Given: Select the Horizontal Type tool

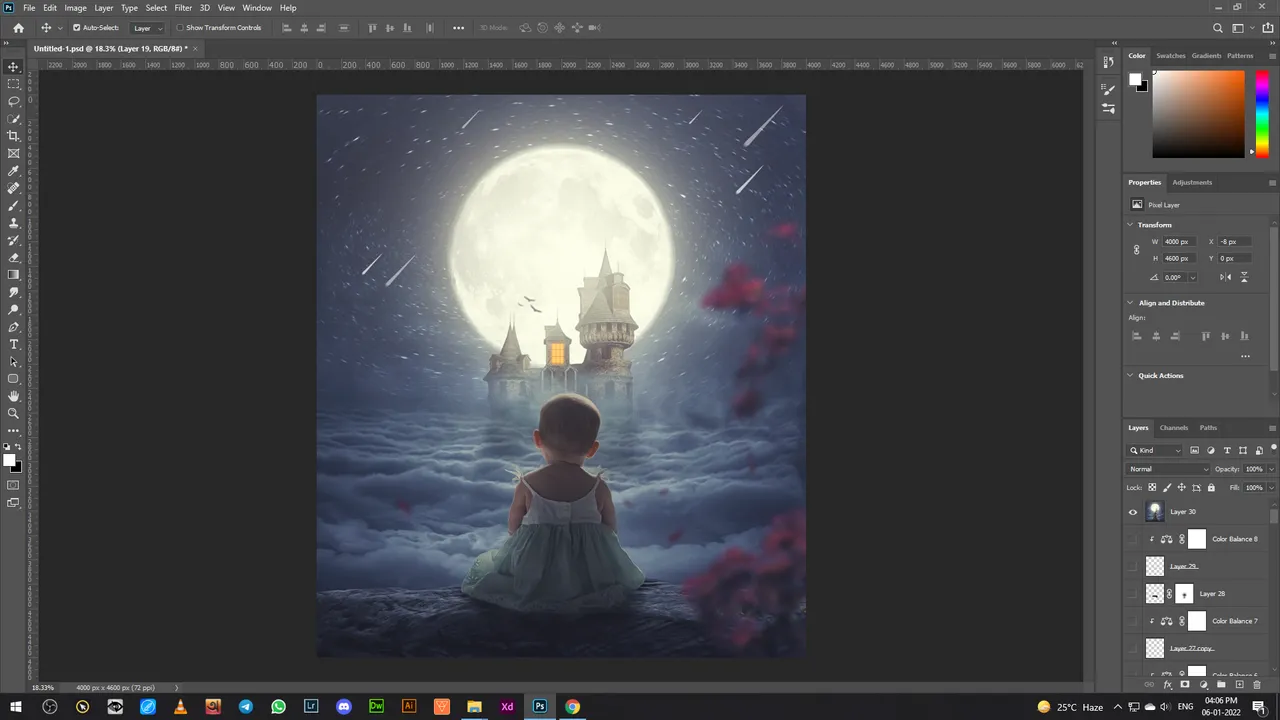Looking at the screenshot, I should [x=13, y=344].
